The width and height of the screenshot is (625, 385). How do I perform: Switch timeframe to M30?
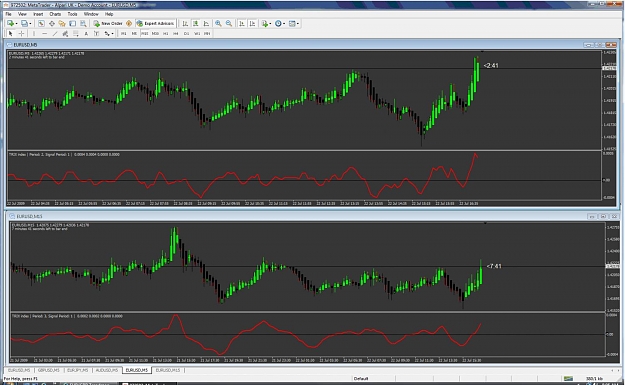155,33
